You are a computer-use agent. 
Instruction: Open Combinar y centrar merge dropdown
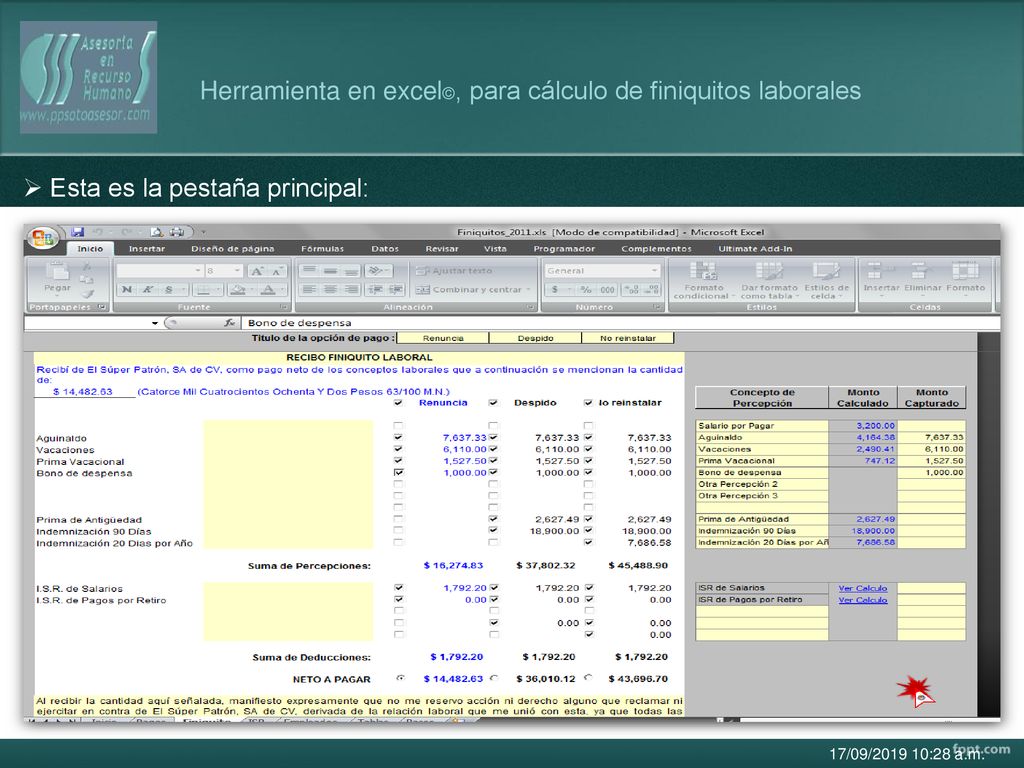(528, 289)
